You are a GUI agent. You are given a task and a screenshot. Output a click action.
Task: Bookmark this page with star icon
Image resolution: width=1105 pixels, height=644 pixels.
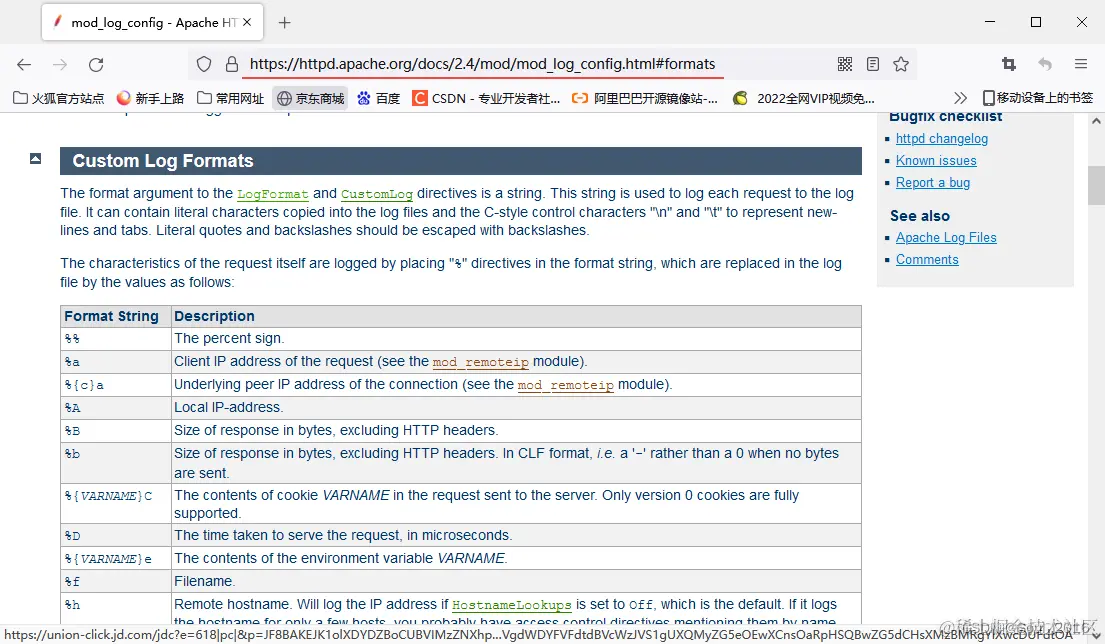tap(901, 64)
